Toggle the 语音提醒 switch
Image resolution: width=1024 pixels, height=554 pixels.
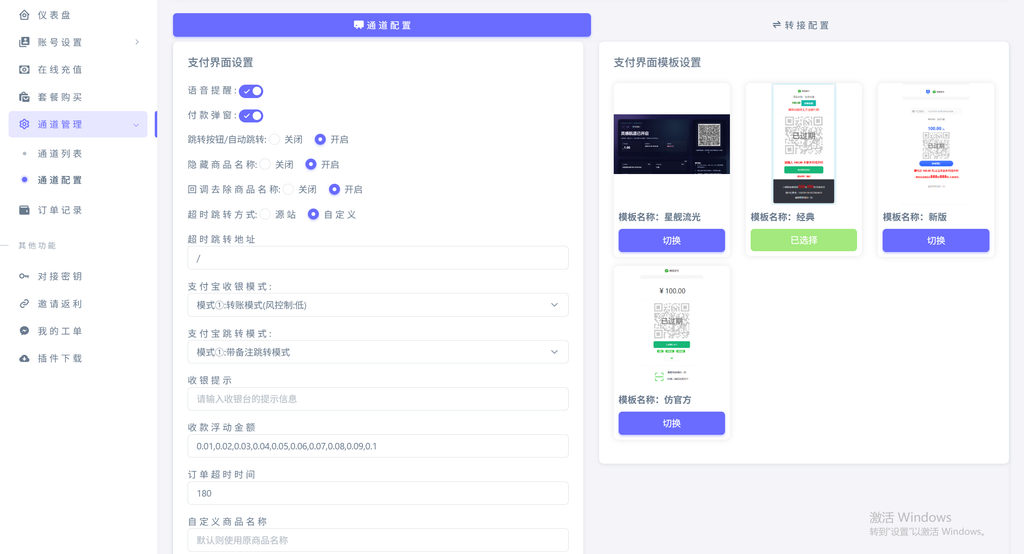tap(251, 91)
